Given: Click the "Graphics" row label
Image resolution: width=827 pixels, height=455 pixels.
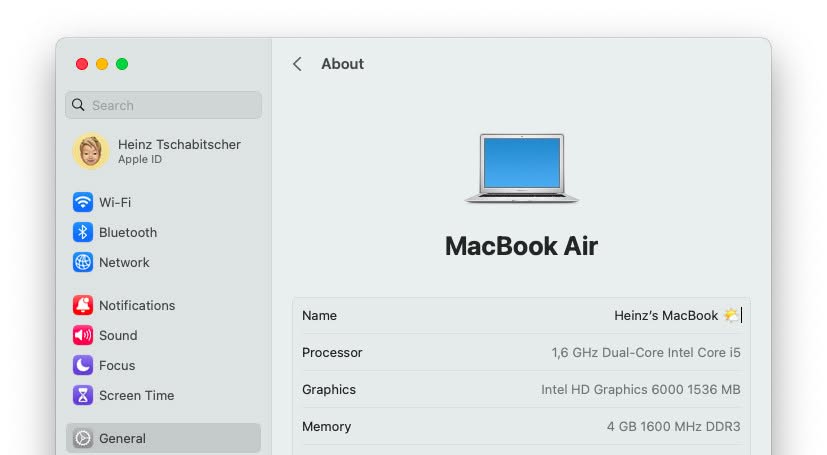Looking at the screenshot, I should pos(329,390).
